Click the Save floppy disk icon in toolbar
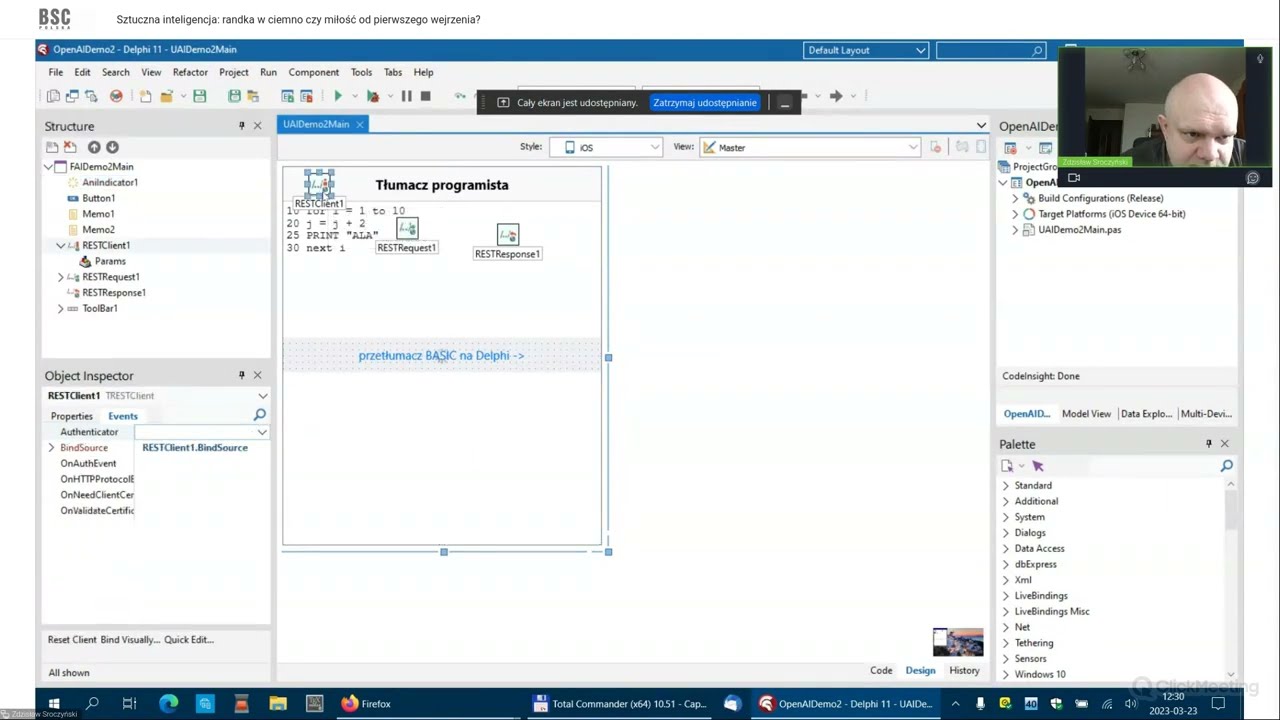This screenshot has height=720, width=1280. click(199, 96)
